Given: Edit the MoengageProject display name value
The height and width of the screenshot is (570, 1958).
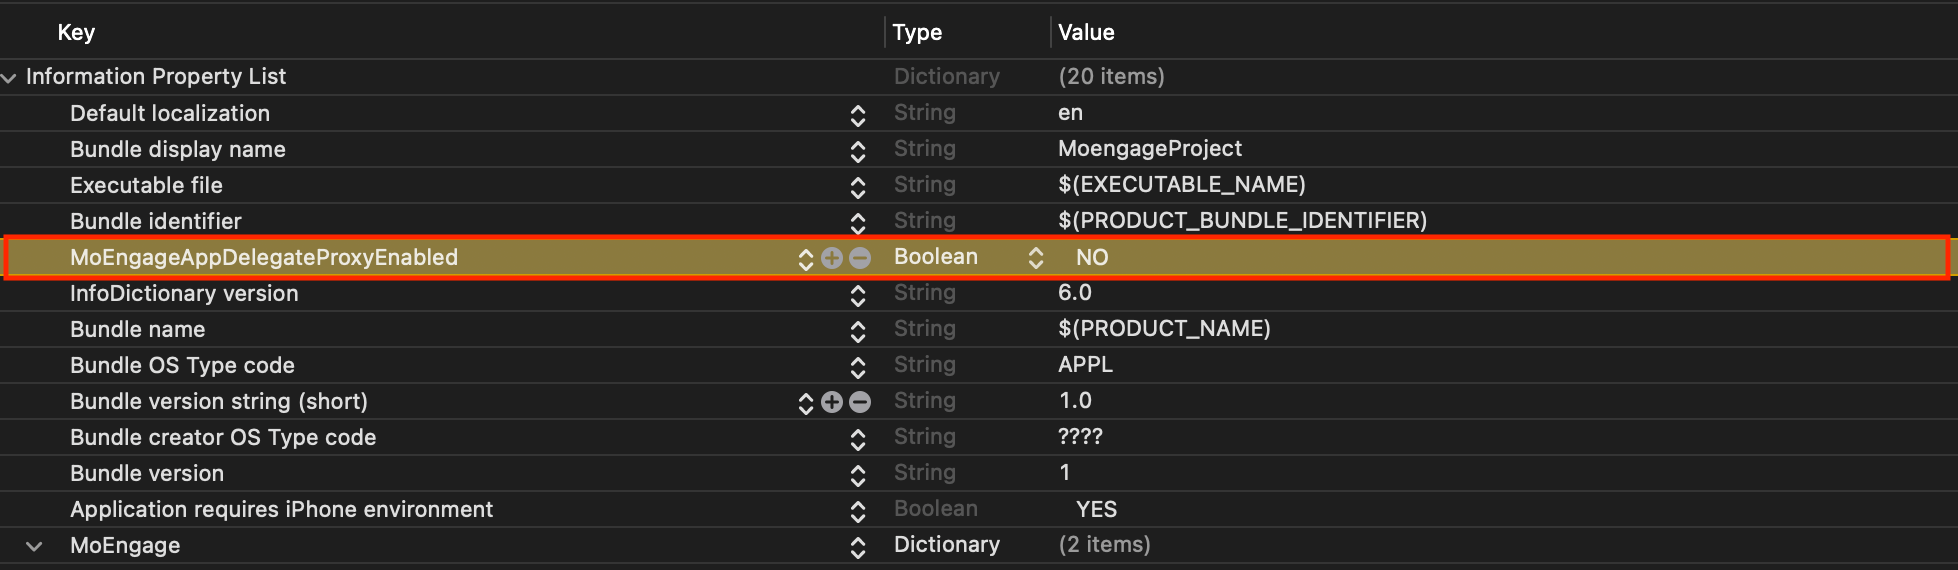Looking at the screenshot, I should tap(1150, 149).
